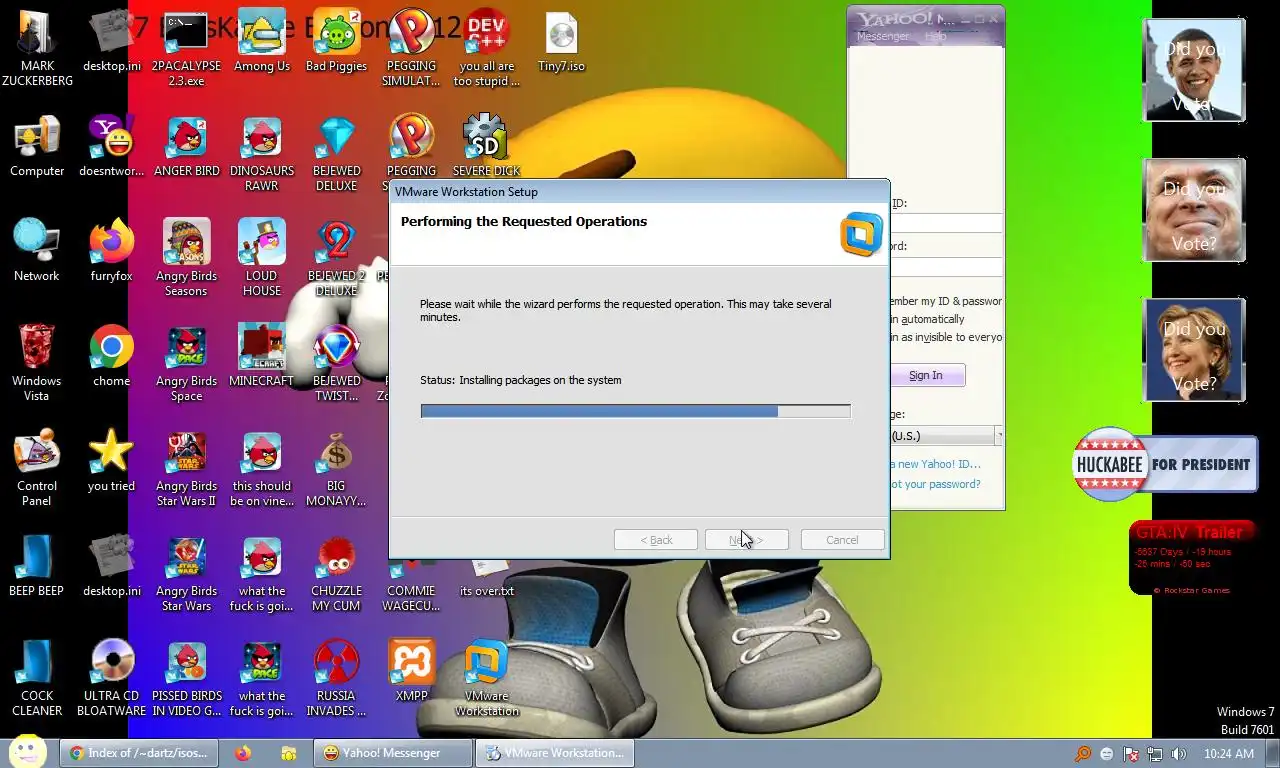
Task: Open the Help menu in Yahoo! Messenger
Action: (936, 36)
